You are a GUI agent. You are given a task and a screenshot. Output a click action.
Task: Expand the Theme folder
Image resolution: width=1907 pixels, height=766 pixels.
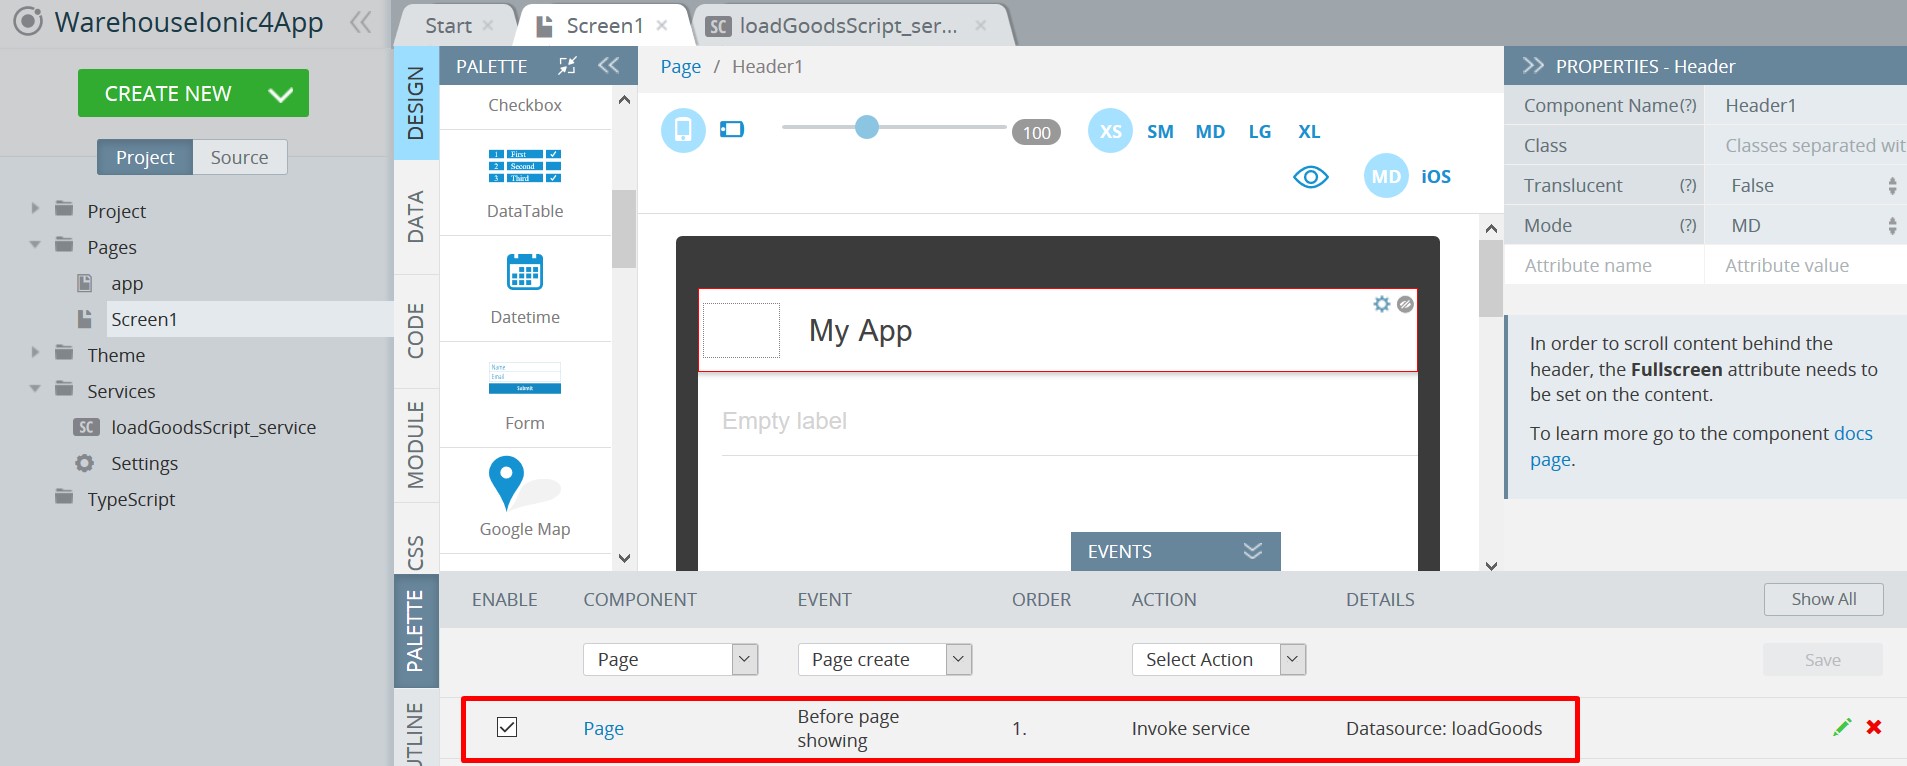pyautogui.click(x=35, y=353)
